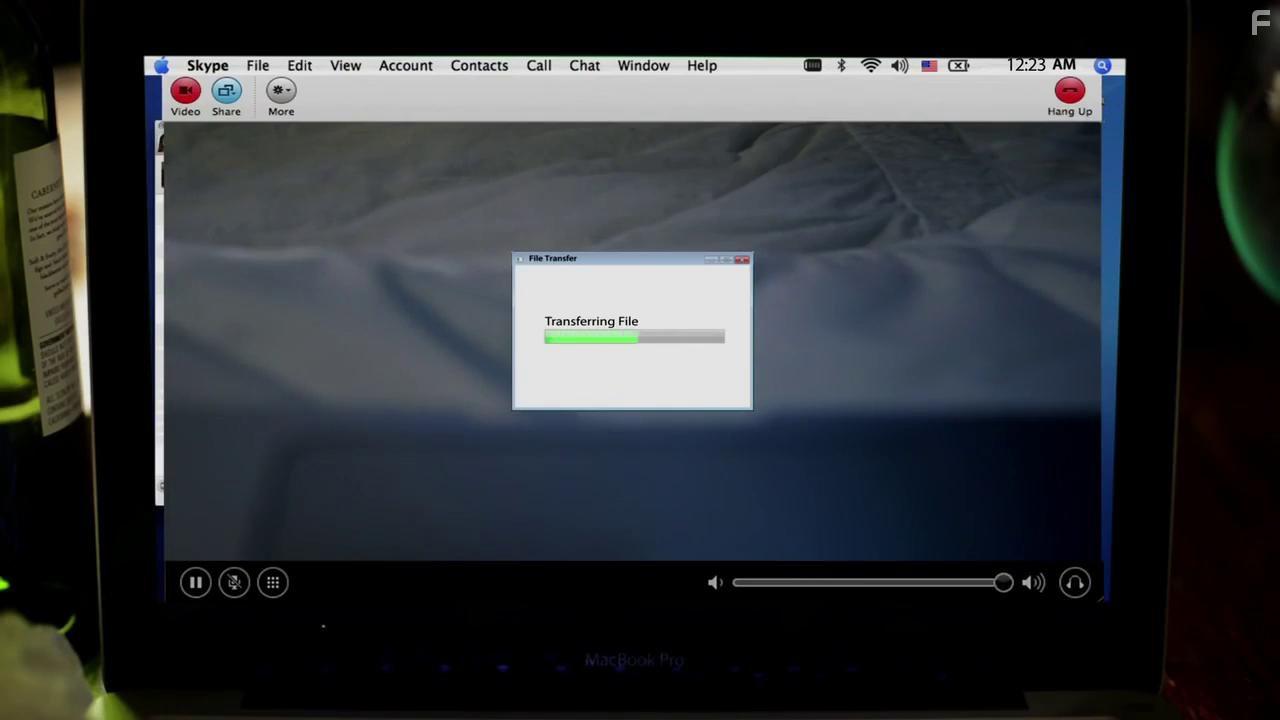Toggle the microphone mute button
The height and width of the screenshot is (720, 1280).
(234, 583)
